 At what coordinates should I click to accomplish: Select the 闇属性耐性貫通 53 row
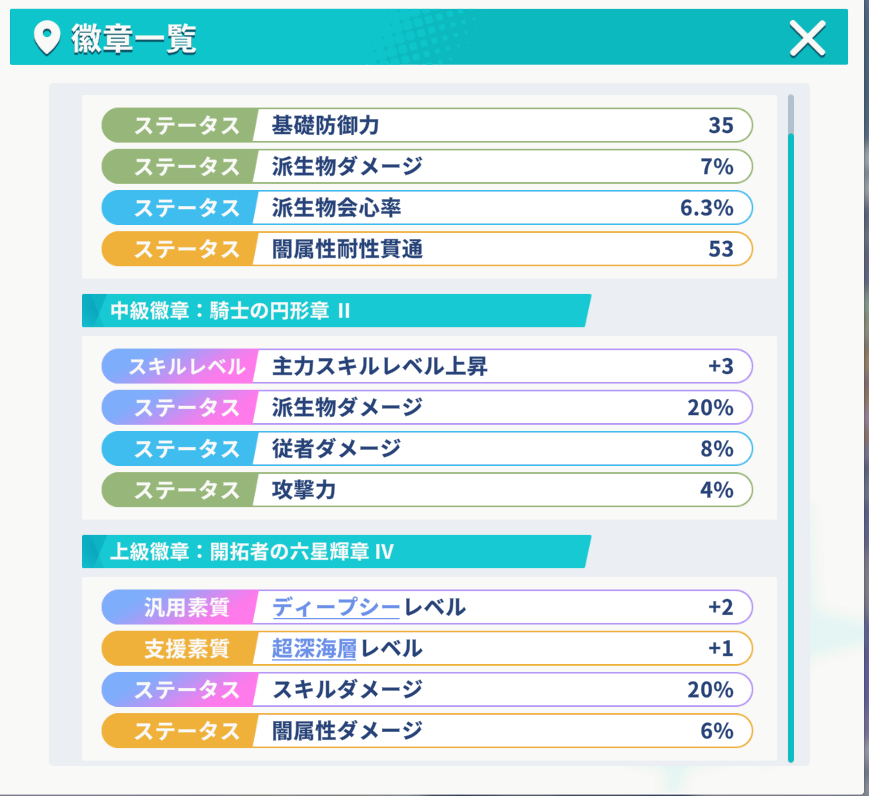point(427,249)
